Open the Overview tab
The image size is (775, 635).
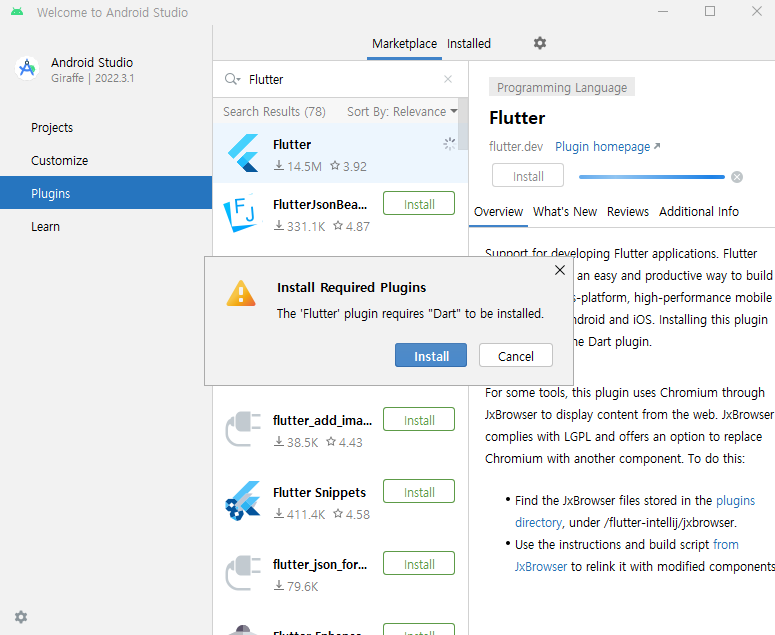(498, 212)
